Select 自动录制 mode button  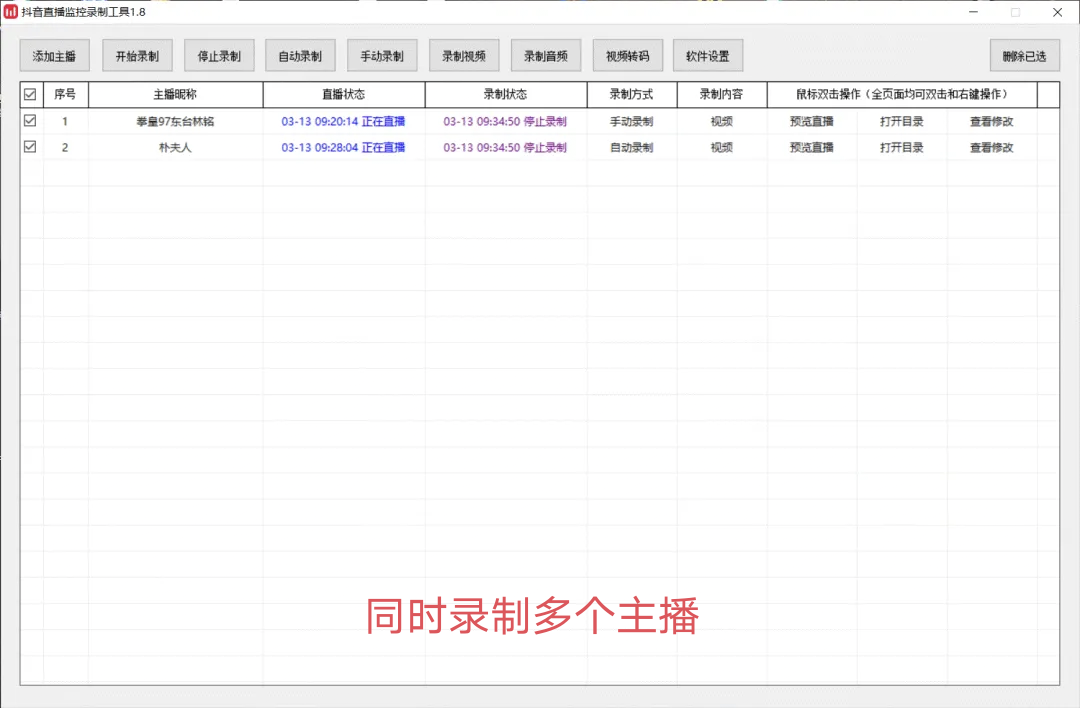[300, 56]
